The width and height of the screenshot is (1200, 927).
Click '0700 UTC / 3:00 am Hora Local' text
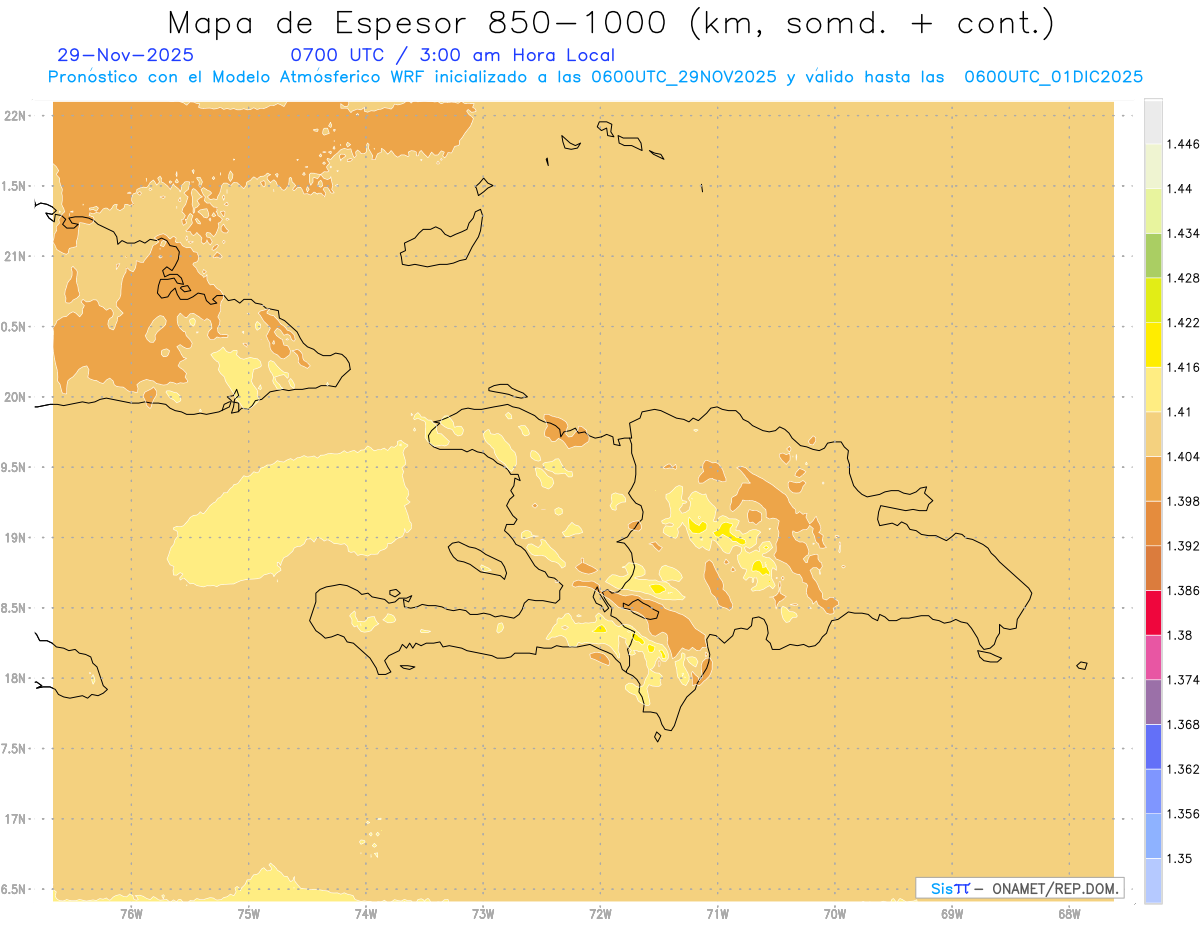pos(452,56)
